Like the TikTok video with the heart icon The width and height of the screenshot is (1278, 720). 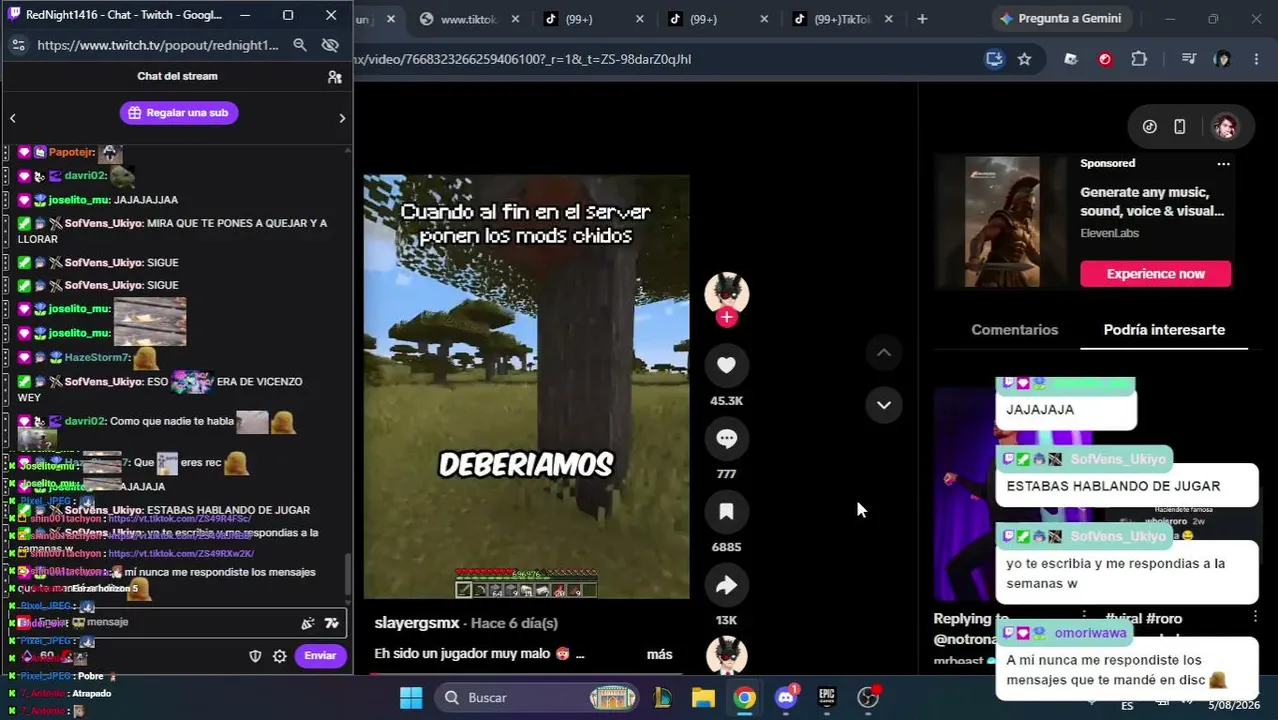pos(726,365)
